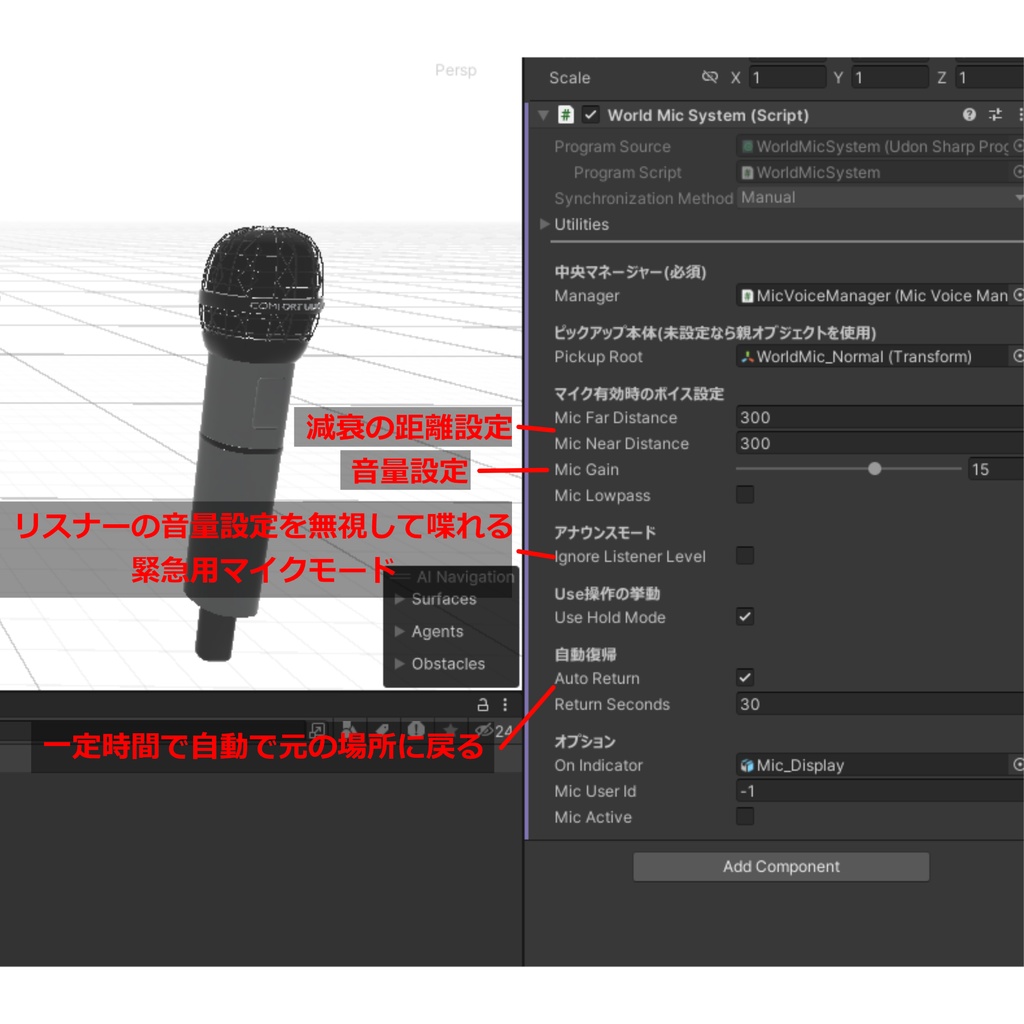This screenshot has height=1024, width=1024.
Task: Uncheck the Auto Return option
Action: pyautogui.click(x=745, y=677)
